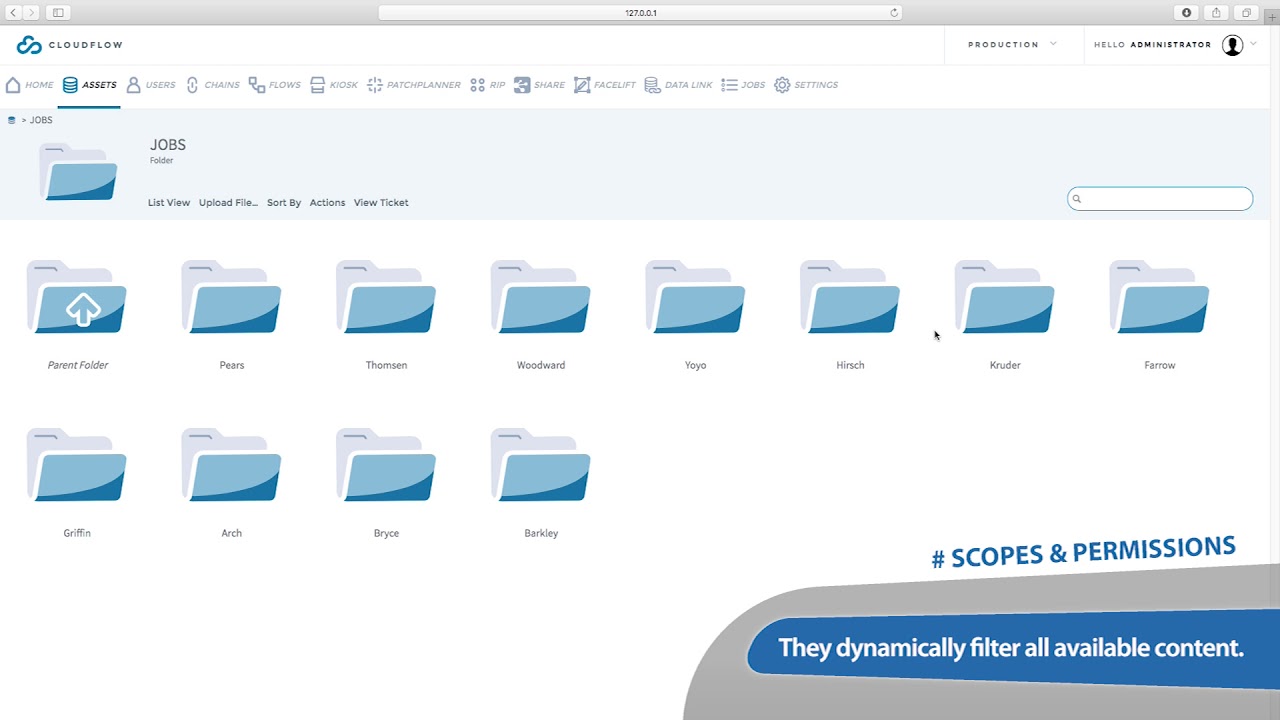Open the Jobs list nav icon
This screenshot has width=1280, height=720.
[x=729, y=85]
